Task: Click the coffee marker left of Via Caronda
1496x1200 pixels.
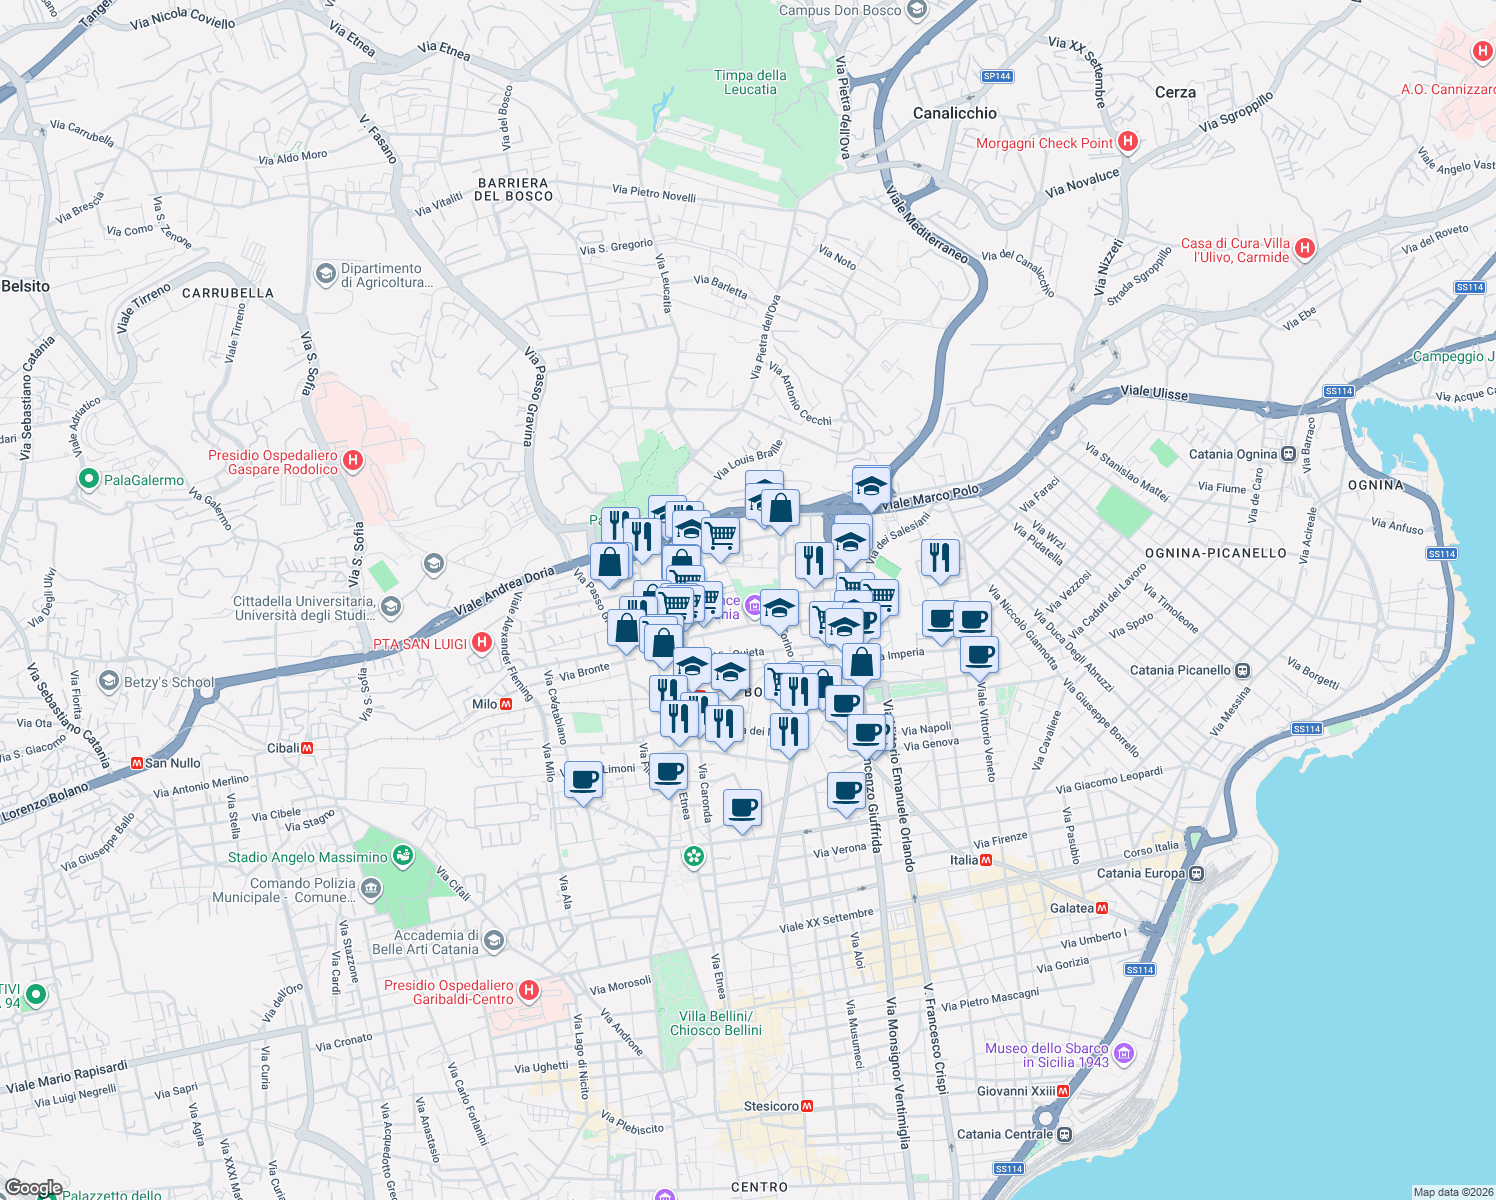Action: 669,772
